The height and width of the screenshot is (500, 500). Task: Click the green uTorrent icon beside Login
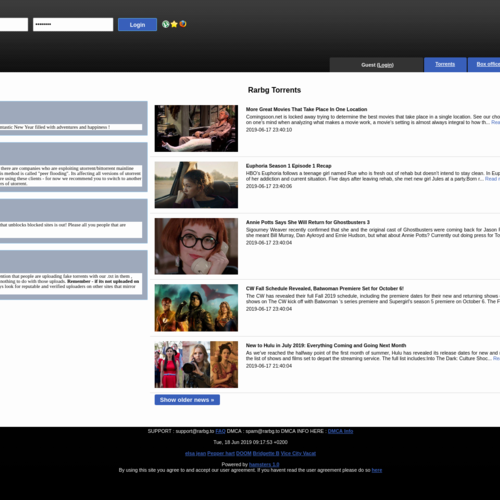click(x=165, y=24)
